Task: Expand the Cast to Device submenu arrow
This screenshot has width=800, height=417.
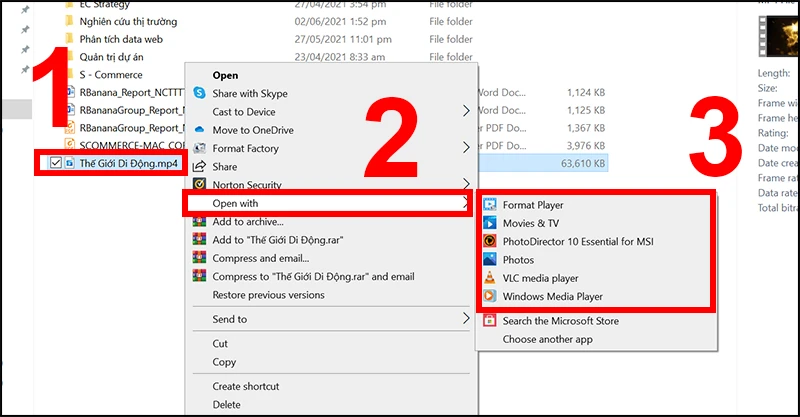Action: [x=466, y=111]
